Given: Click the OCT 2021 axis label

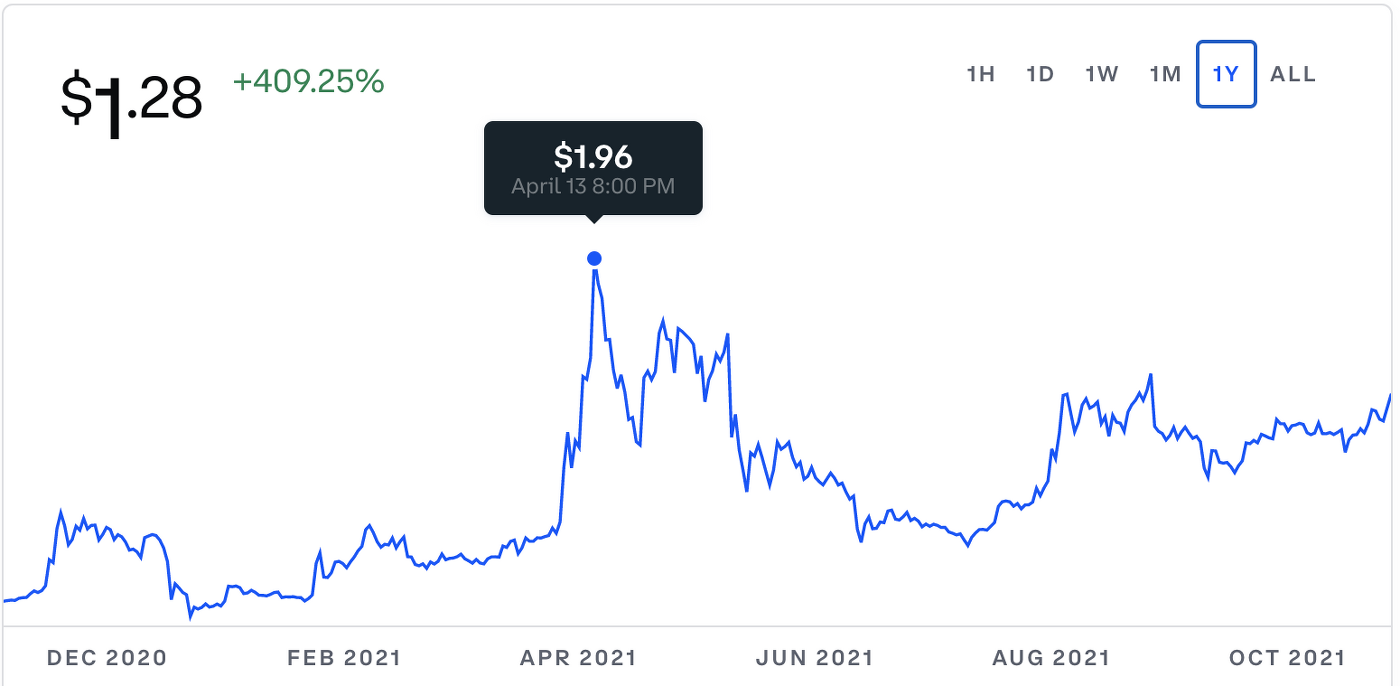Looking at the screenshot, I should (1285, 658).
